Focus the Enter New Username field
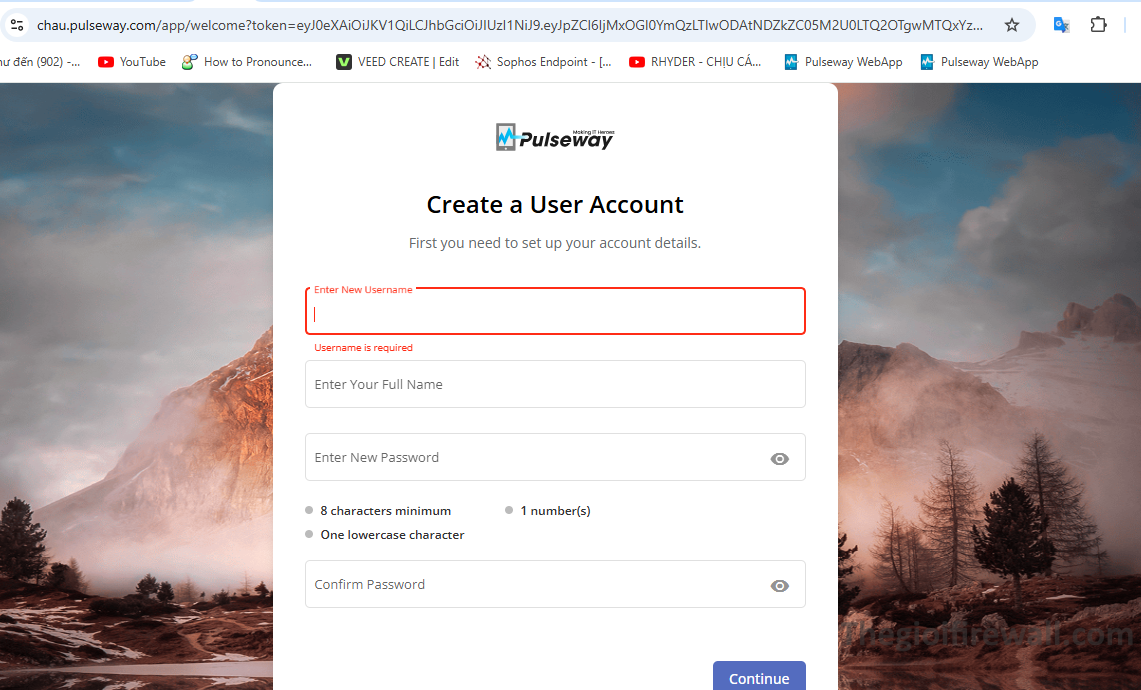 click(555, 313)
